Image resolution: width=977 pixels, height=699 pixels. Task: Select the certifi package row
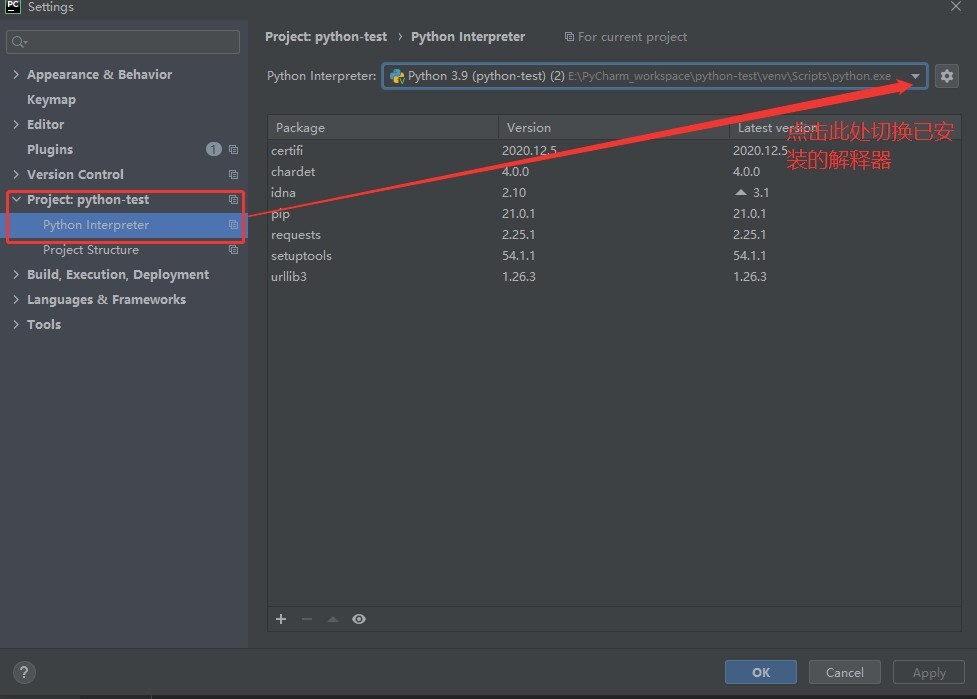click(x=614, y=150)
